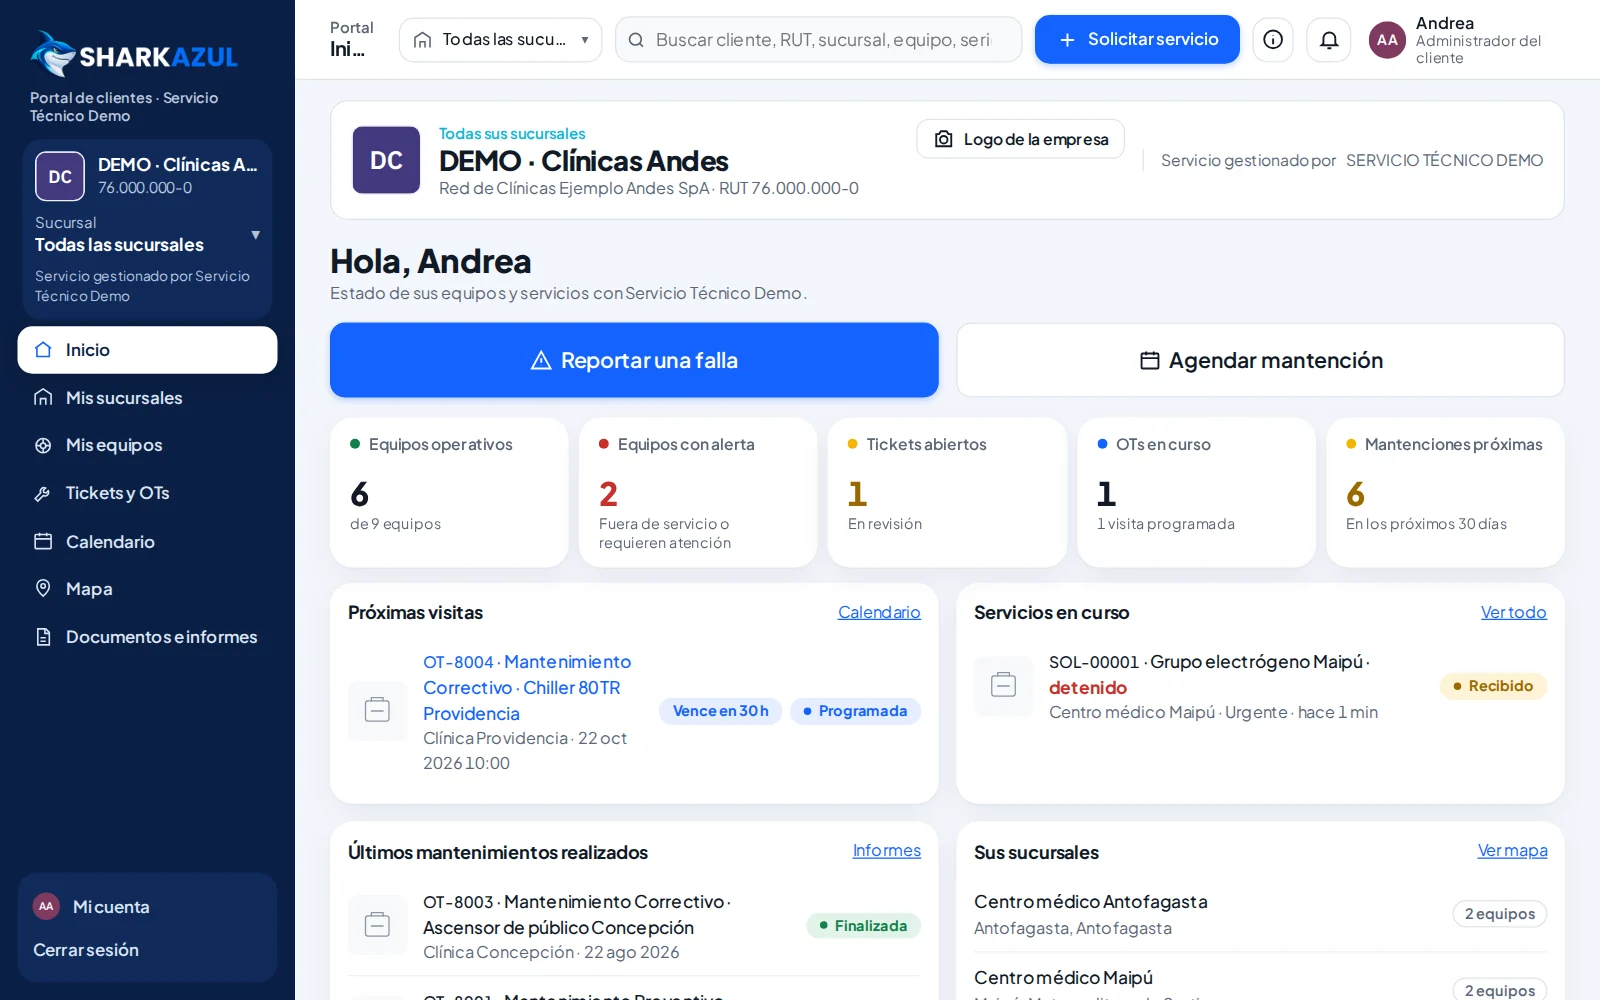Open Calendario in the sidebar
Screen dimensions: 1600x1000
pyautogui.click(x=147, y=541)
